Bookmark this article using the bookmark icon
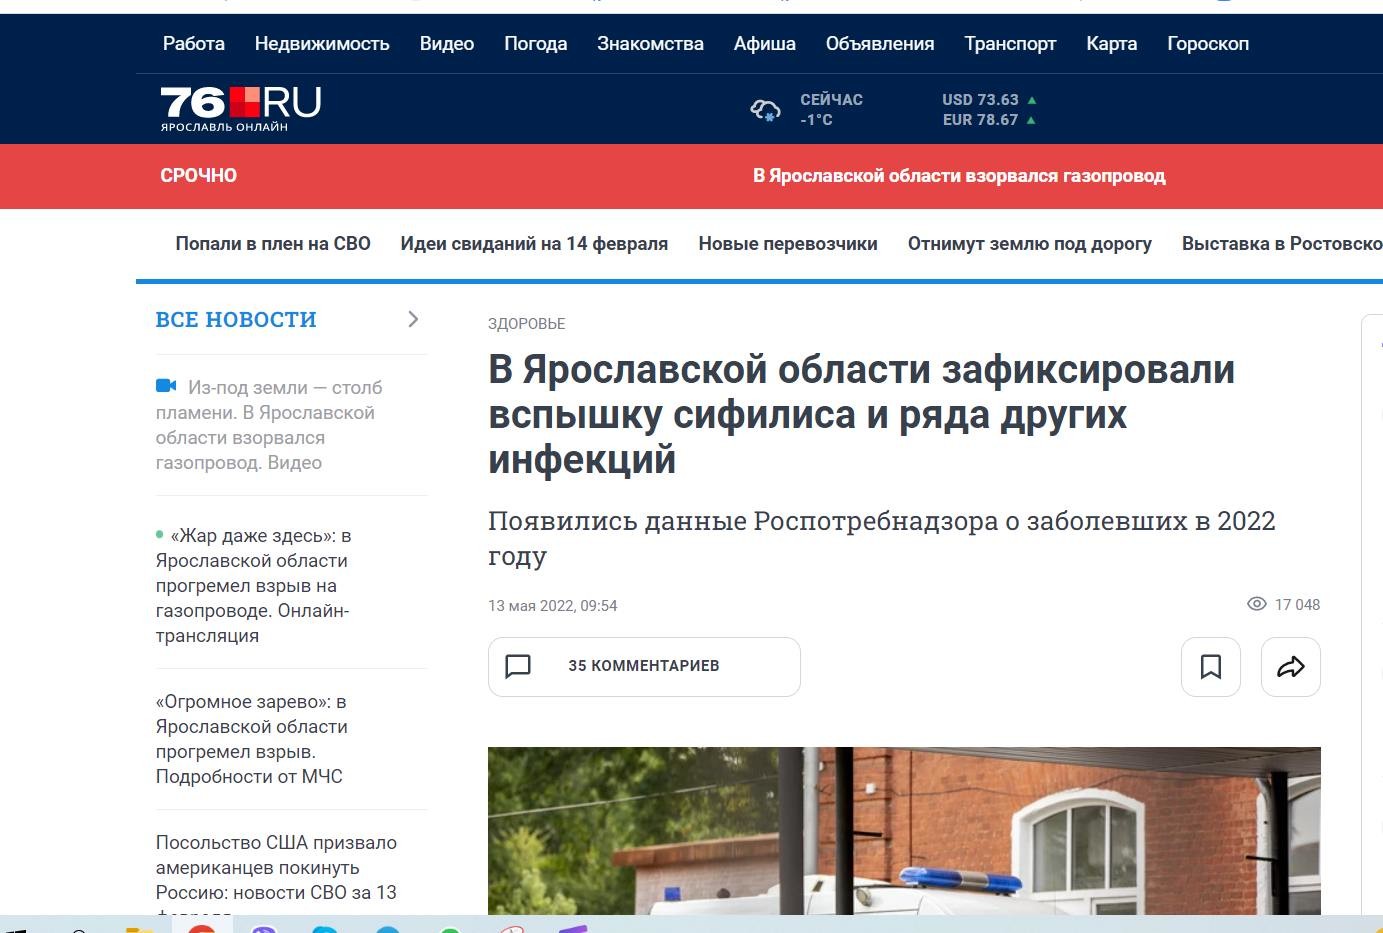The image size is (1383, 933). (1210, 667)
